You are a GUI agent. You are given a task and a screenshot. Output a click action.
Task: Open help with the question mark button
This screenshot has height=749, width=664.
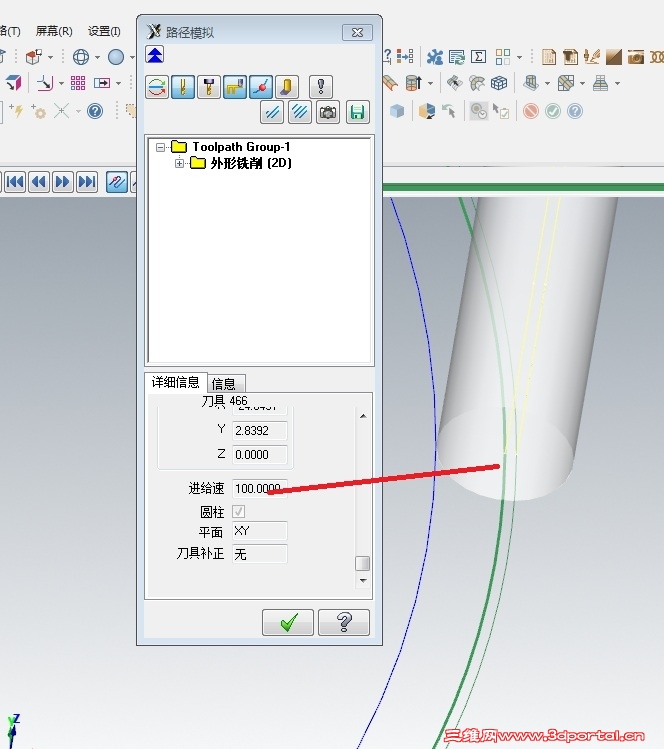tap(344, 622)
